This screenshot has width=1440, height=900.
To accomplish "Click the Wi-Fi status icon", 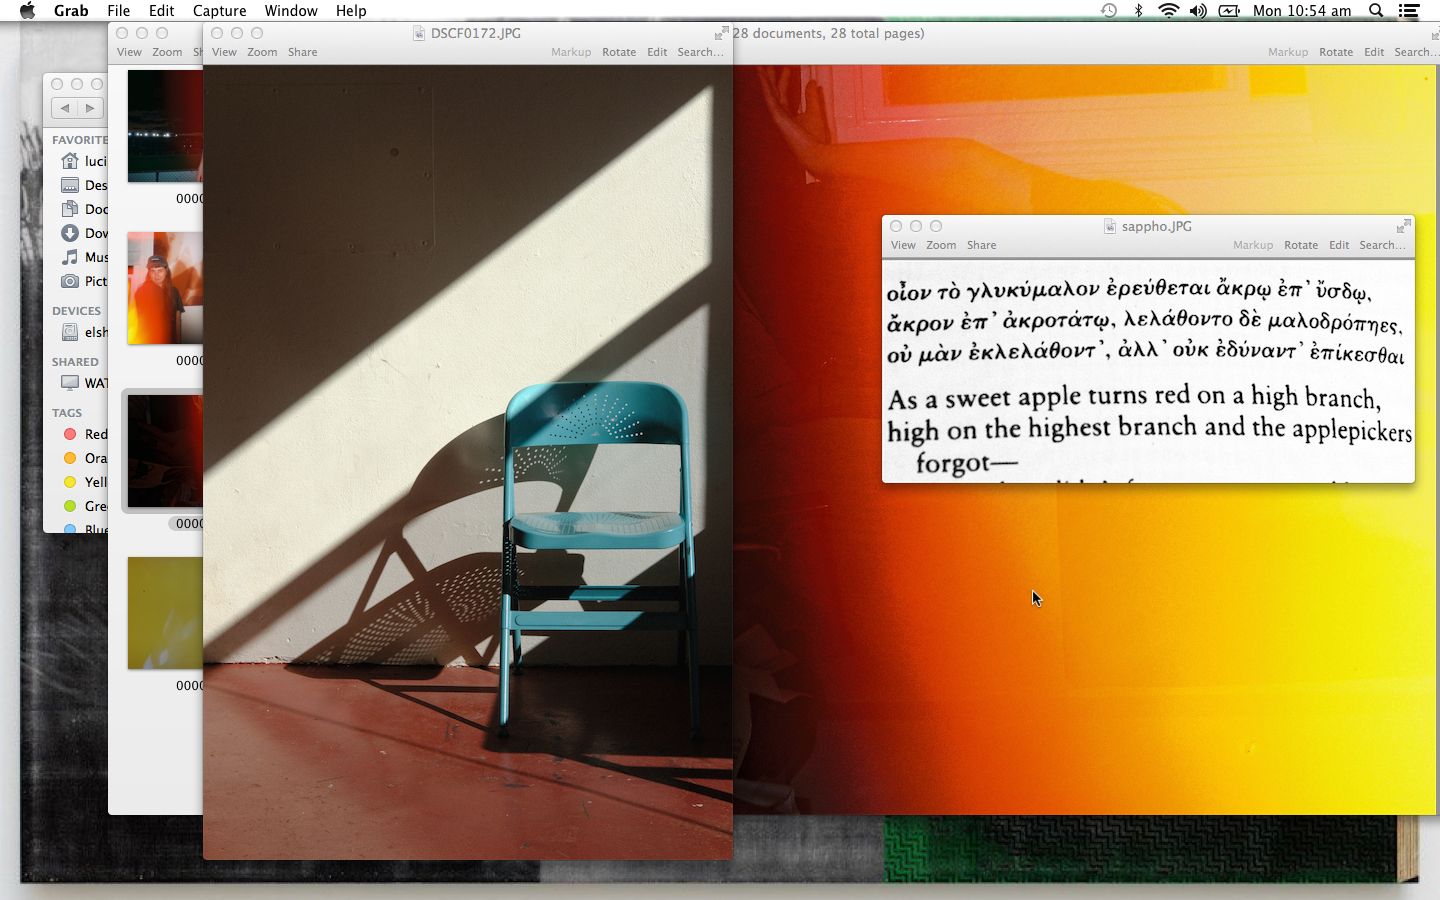I will [1168, 11].
